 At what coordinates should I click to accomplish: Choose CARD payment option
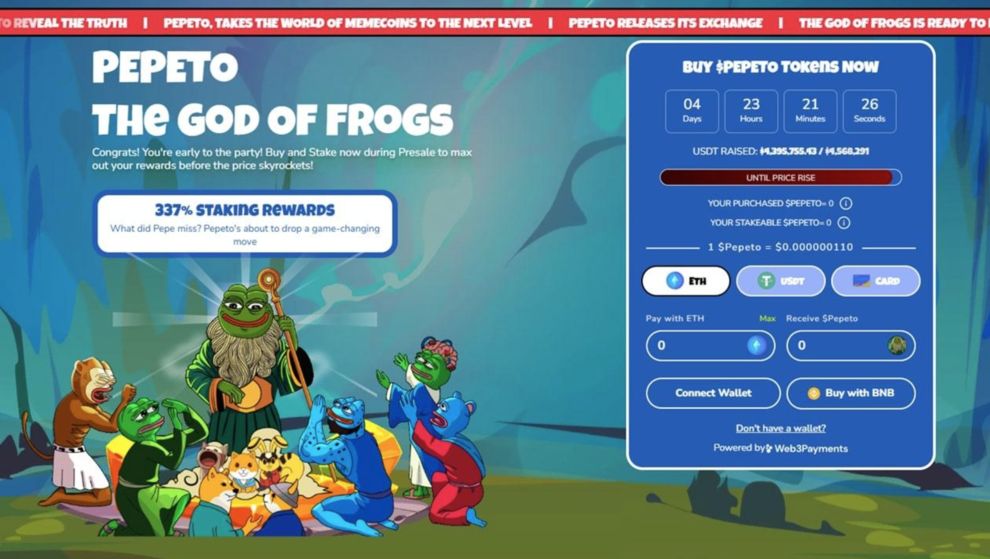(876, 281)
